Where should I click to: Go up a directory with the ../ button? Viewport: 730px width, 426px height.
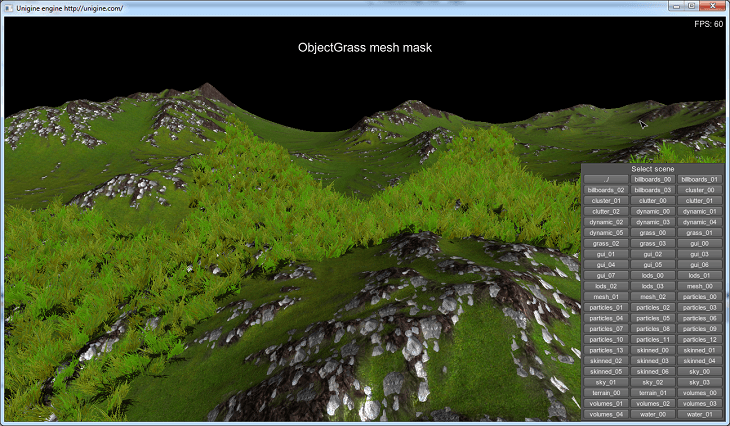click(x=605, y=179)
